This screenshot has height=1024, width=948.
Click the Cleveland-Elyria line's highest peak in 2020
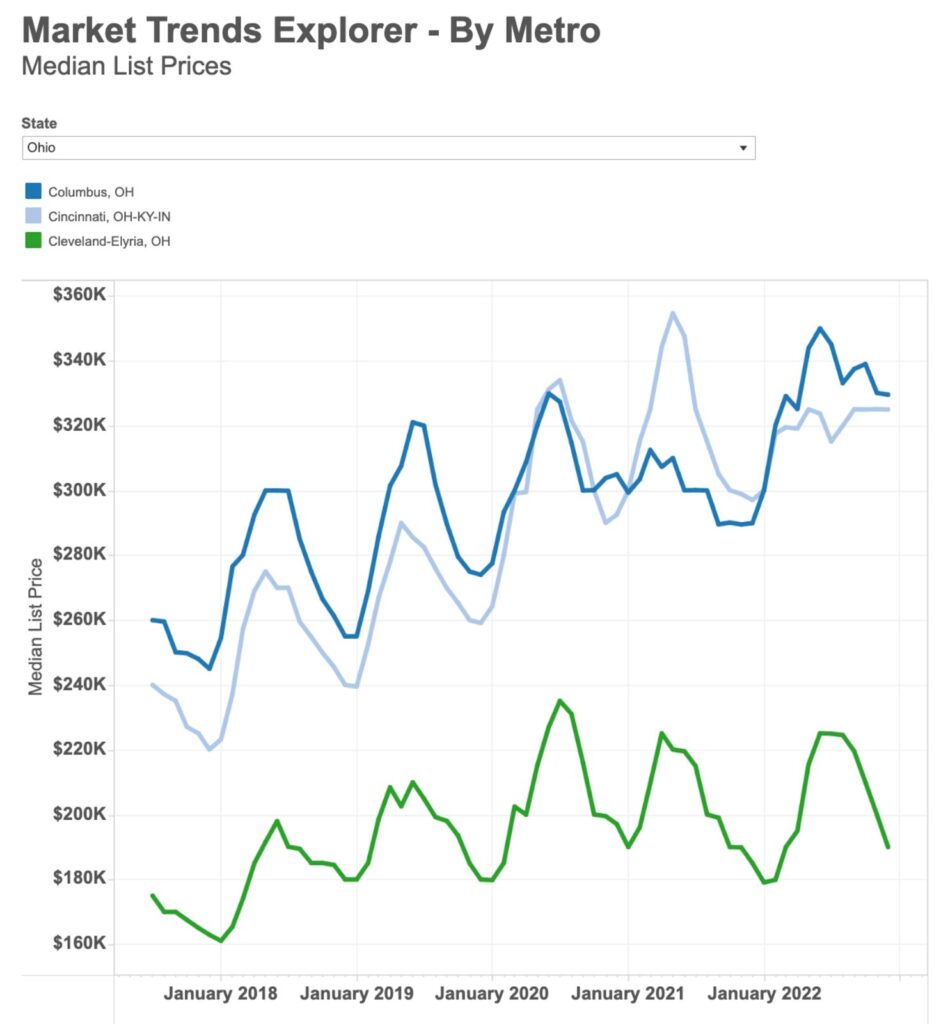pyautogui.click(x=560, y=701)
